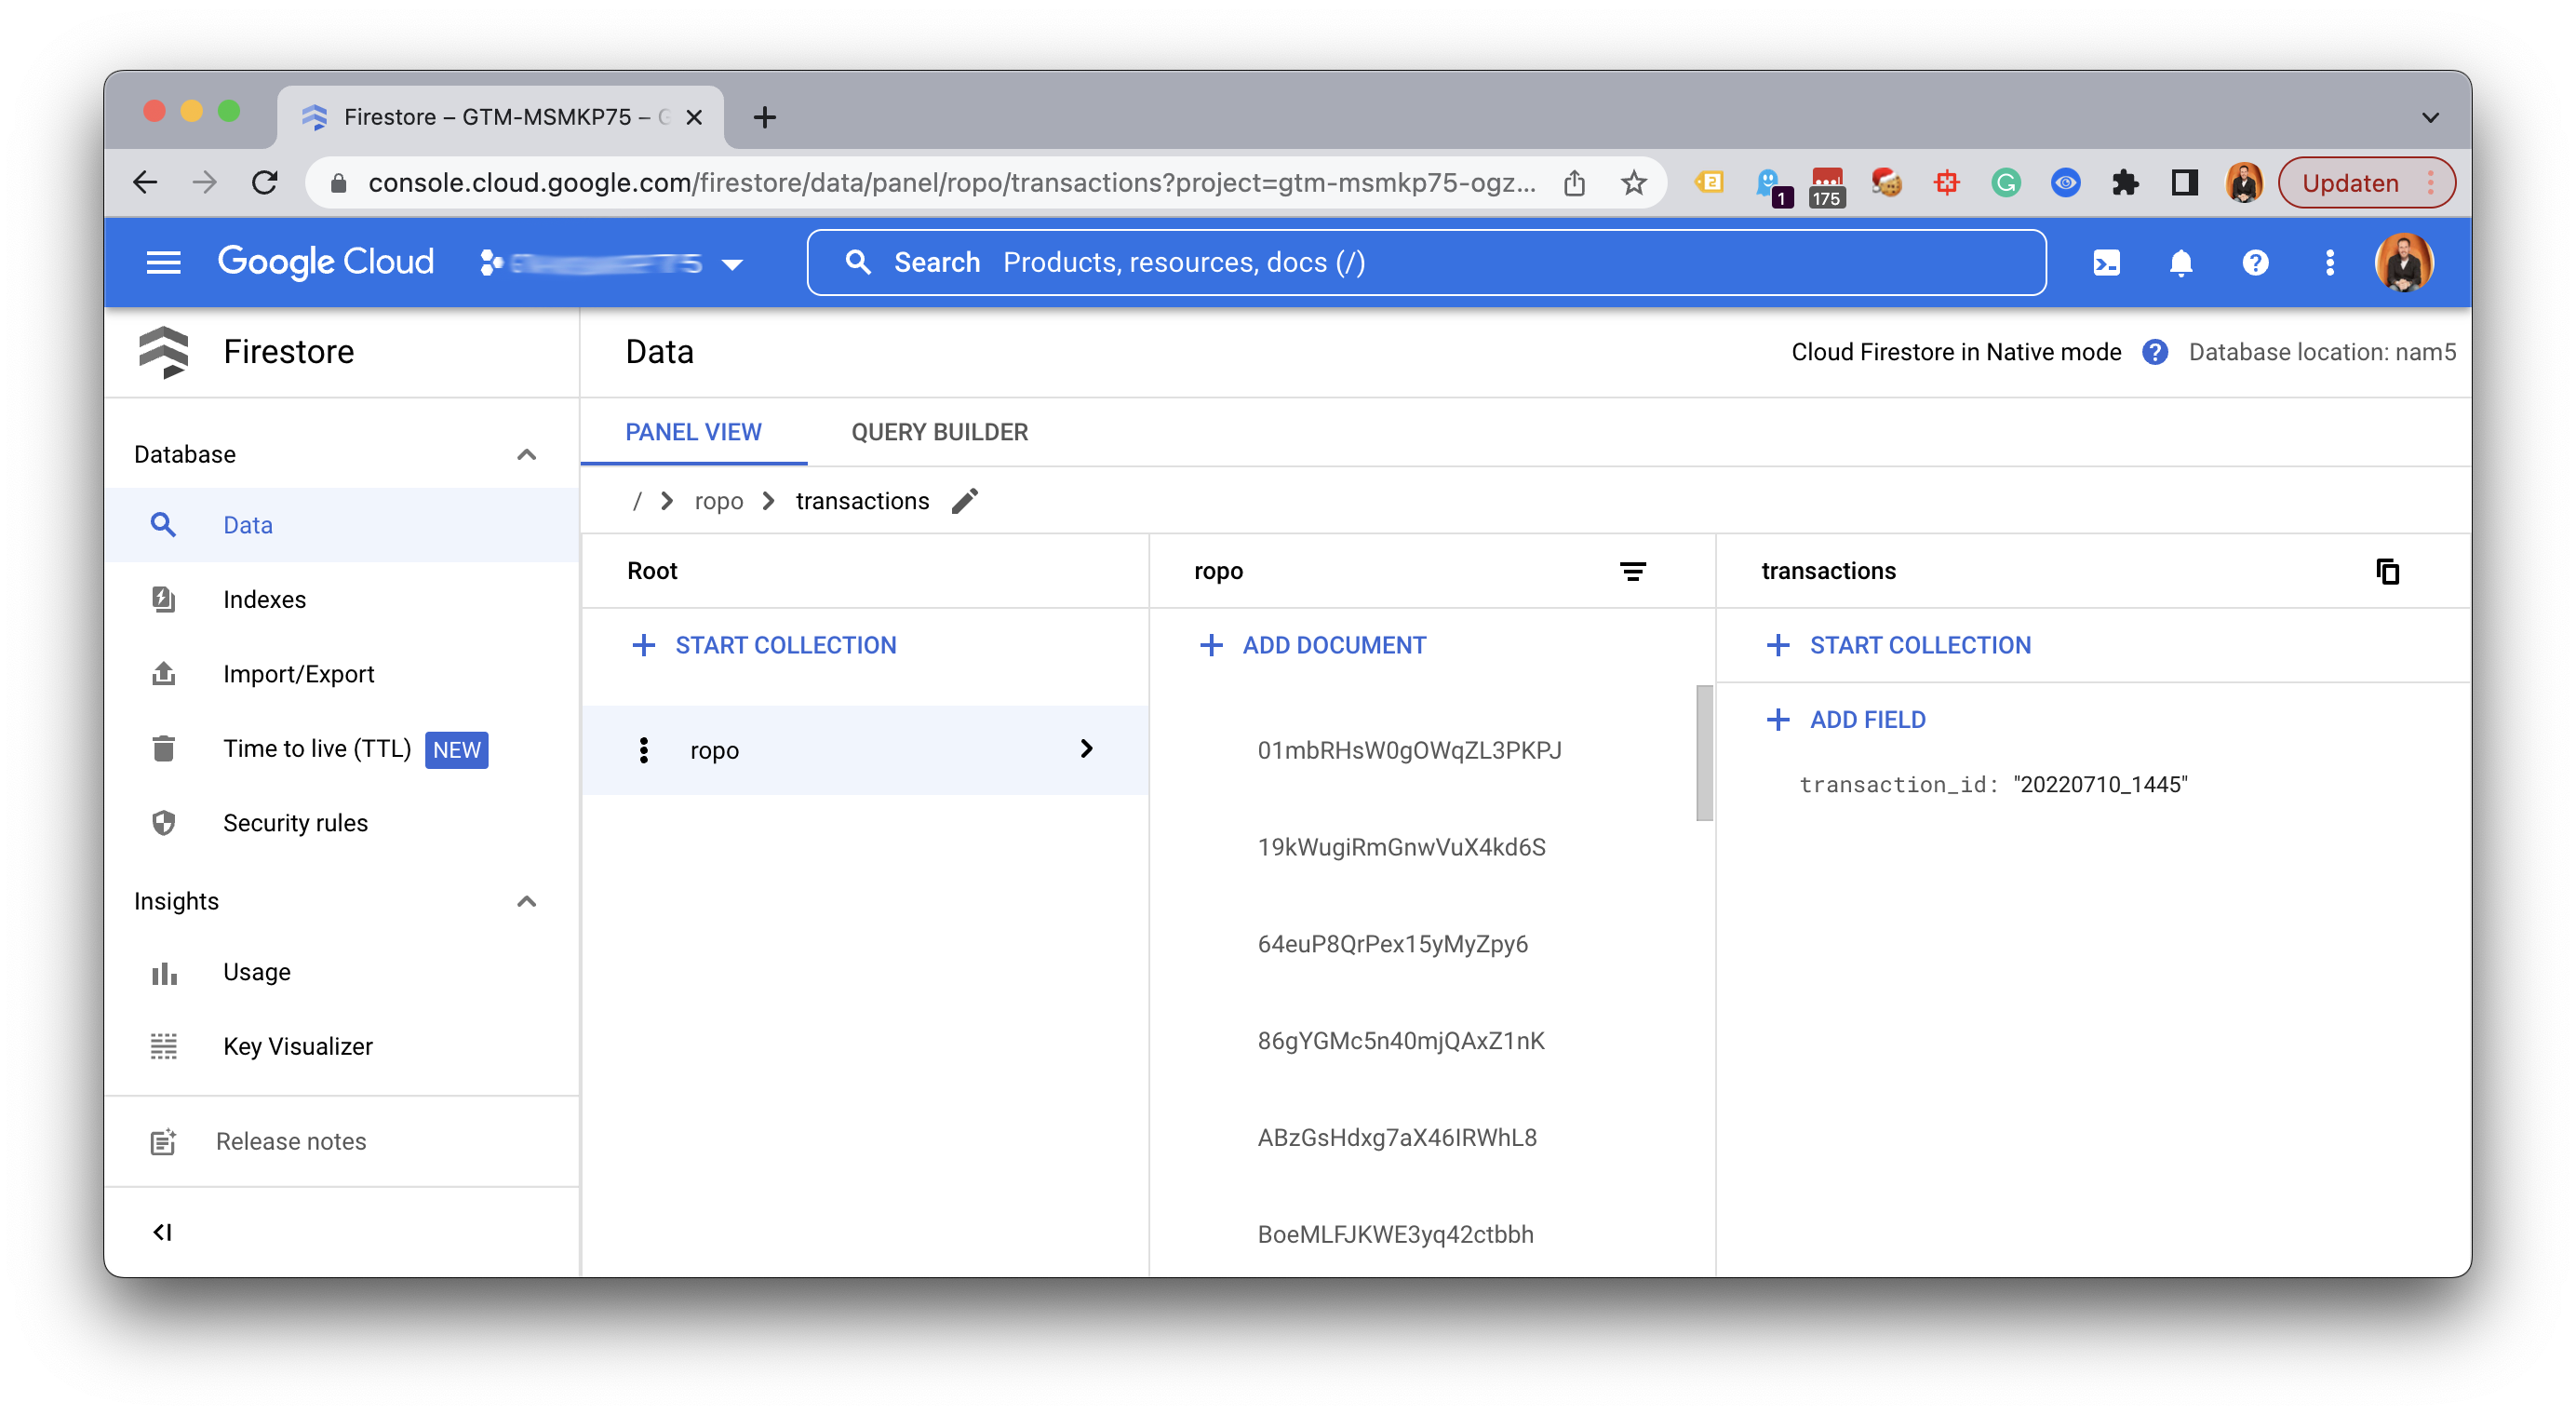Switch to the Panel View tab
This screenshot has width=2576, height=1415.
click(693, 432)
